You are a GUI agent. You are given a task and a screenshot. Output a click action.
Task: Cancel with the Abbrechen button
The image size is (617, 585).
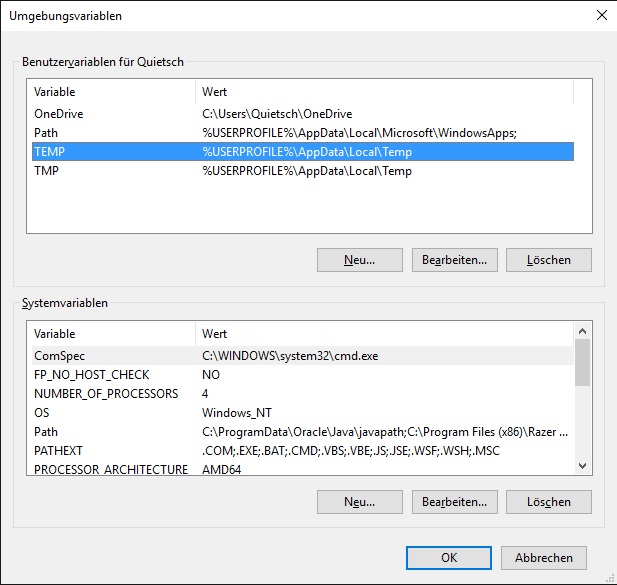point(544,557)
